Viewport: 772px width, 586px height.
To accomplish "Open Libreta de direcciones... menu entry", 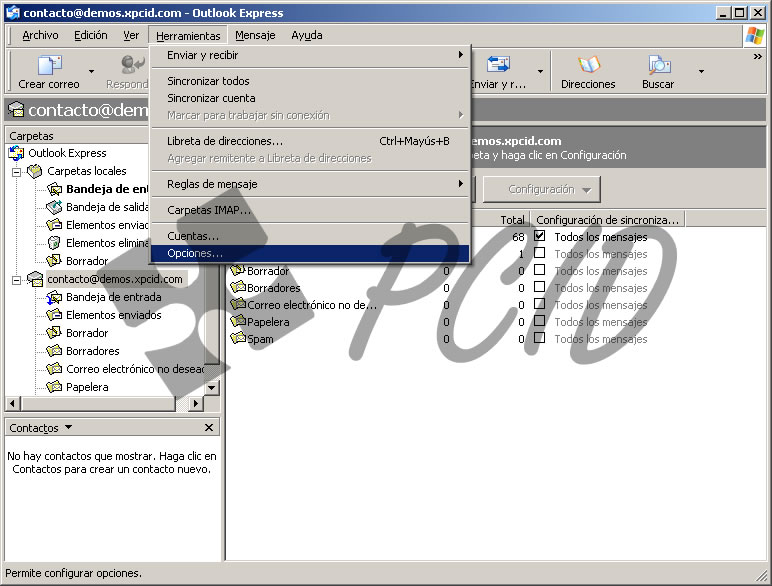I will tap(310, 141).
